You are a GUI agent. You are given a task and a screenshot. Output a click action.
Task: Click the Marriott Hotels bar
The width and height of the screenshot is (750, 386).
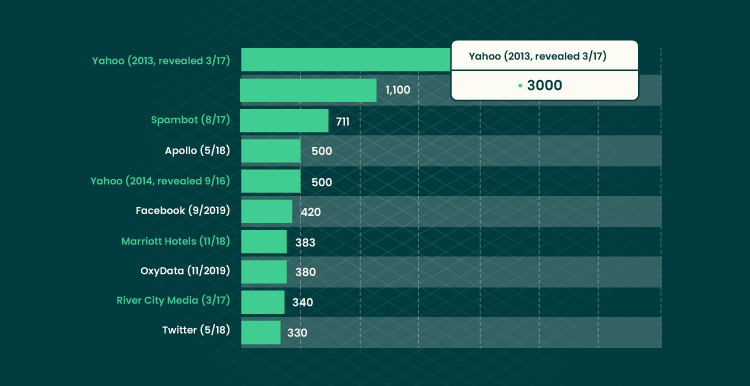pos(264,242)
